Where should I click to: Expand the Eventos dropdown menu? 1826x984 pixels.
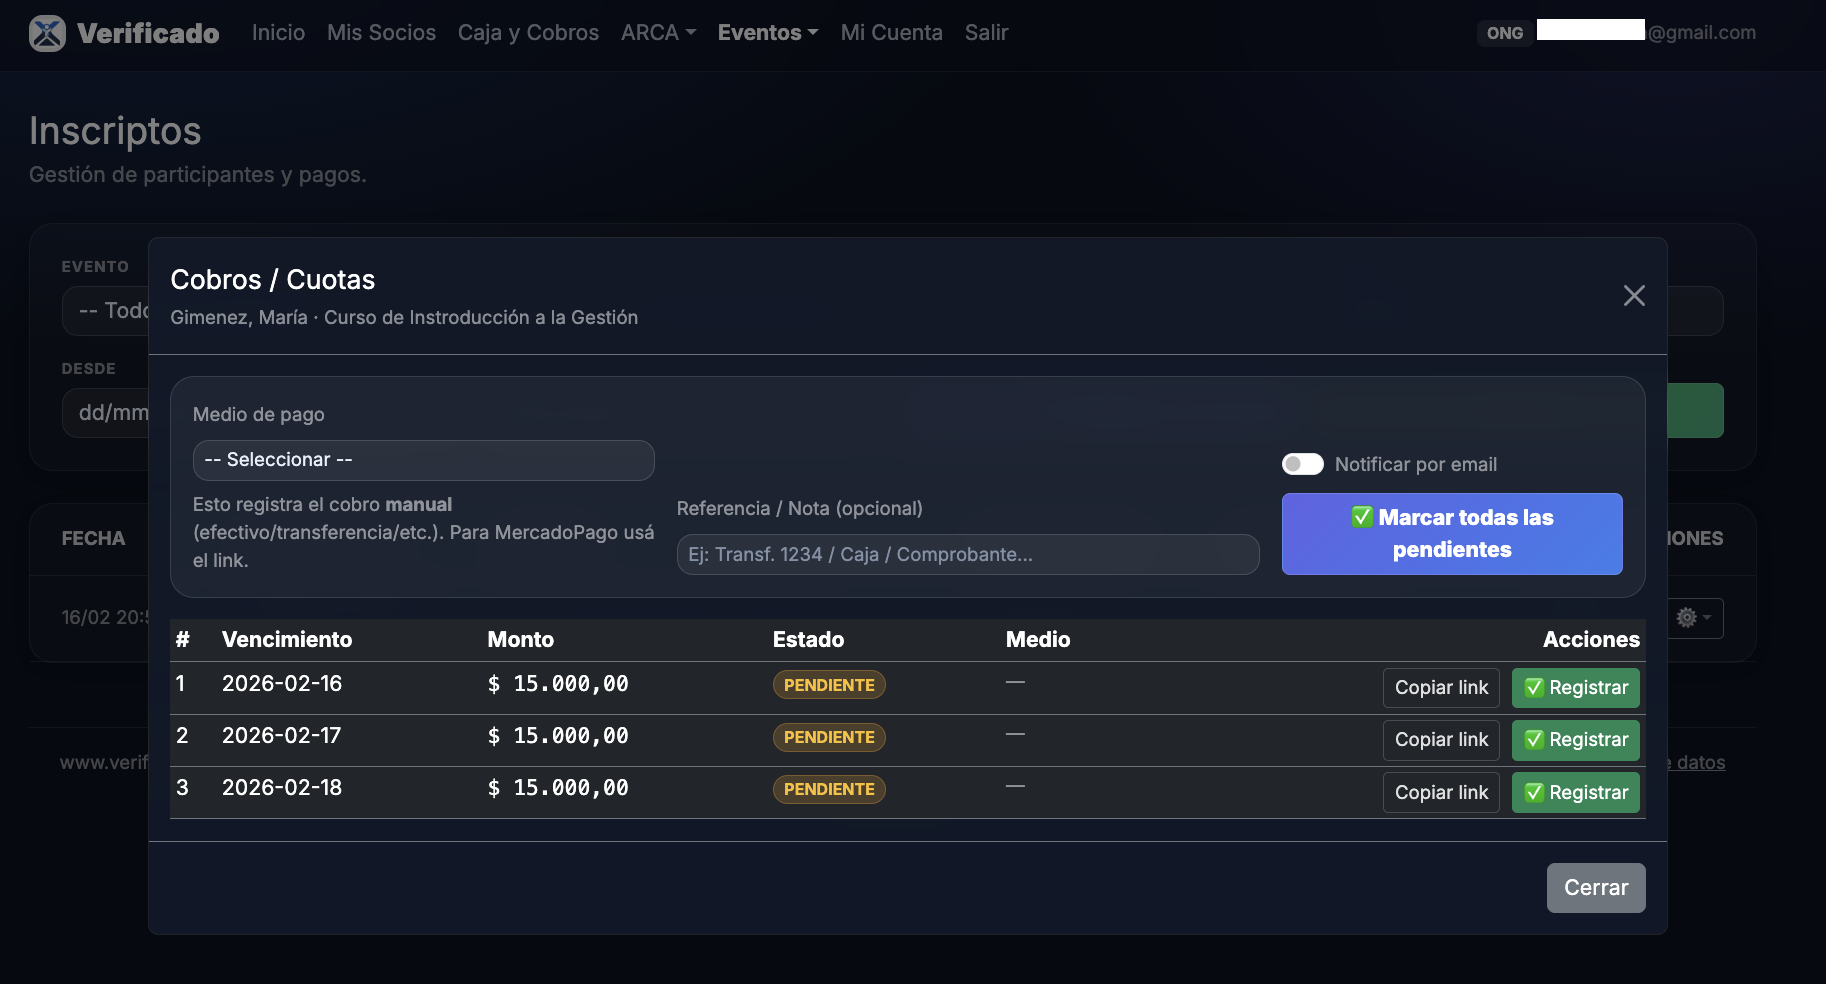tap(767, 33)
